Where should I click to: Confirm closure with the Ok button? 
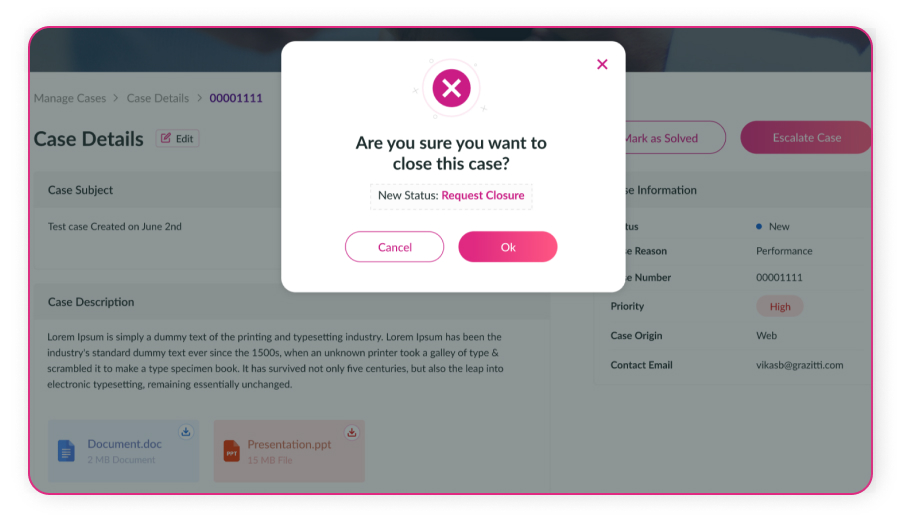pyautogui.click(x=507, y=247)
